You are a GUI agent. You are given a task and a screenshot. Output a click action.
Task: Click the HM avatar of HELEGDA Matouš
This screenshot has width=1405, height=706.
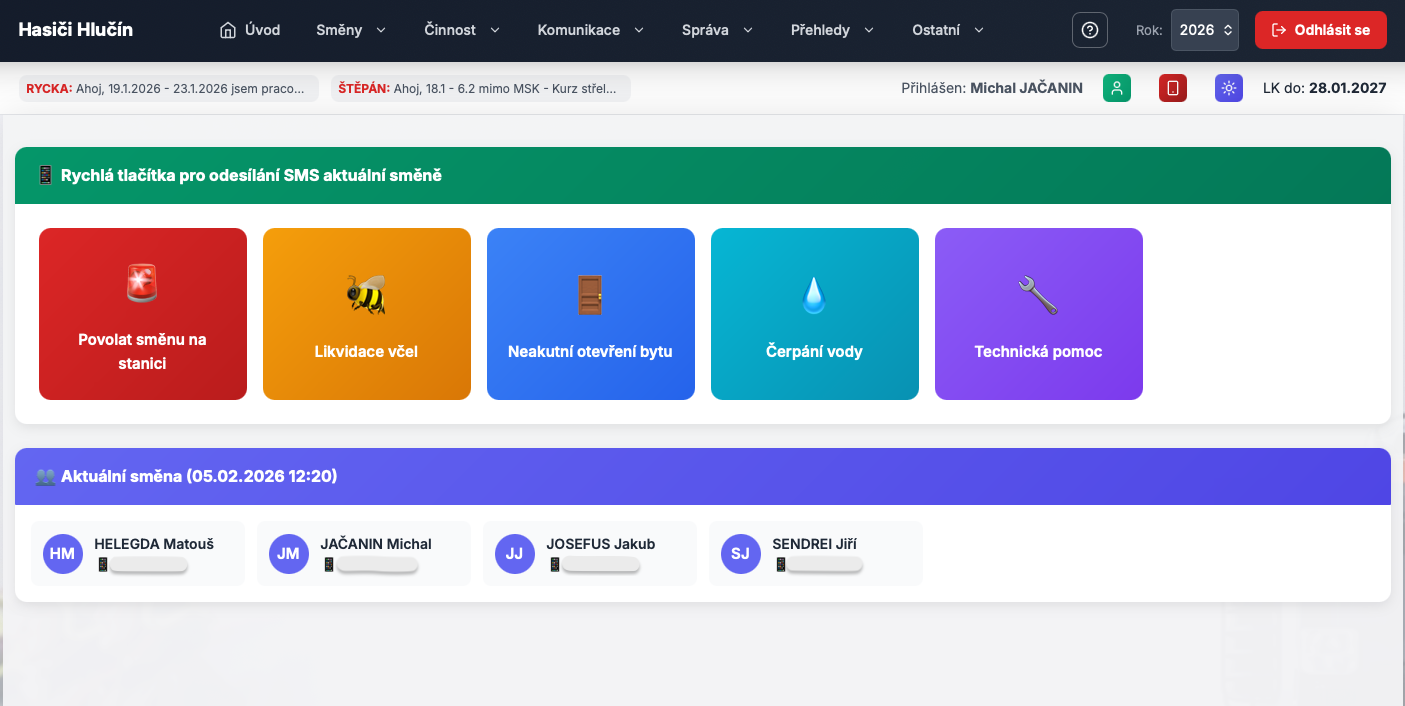click(x=62, y=554)
